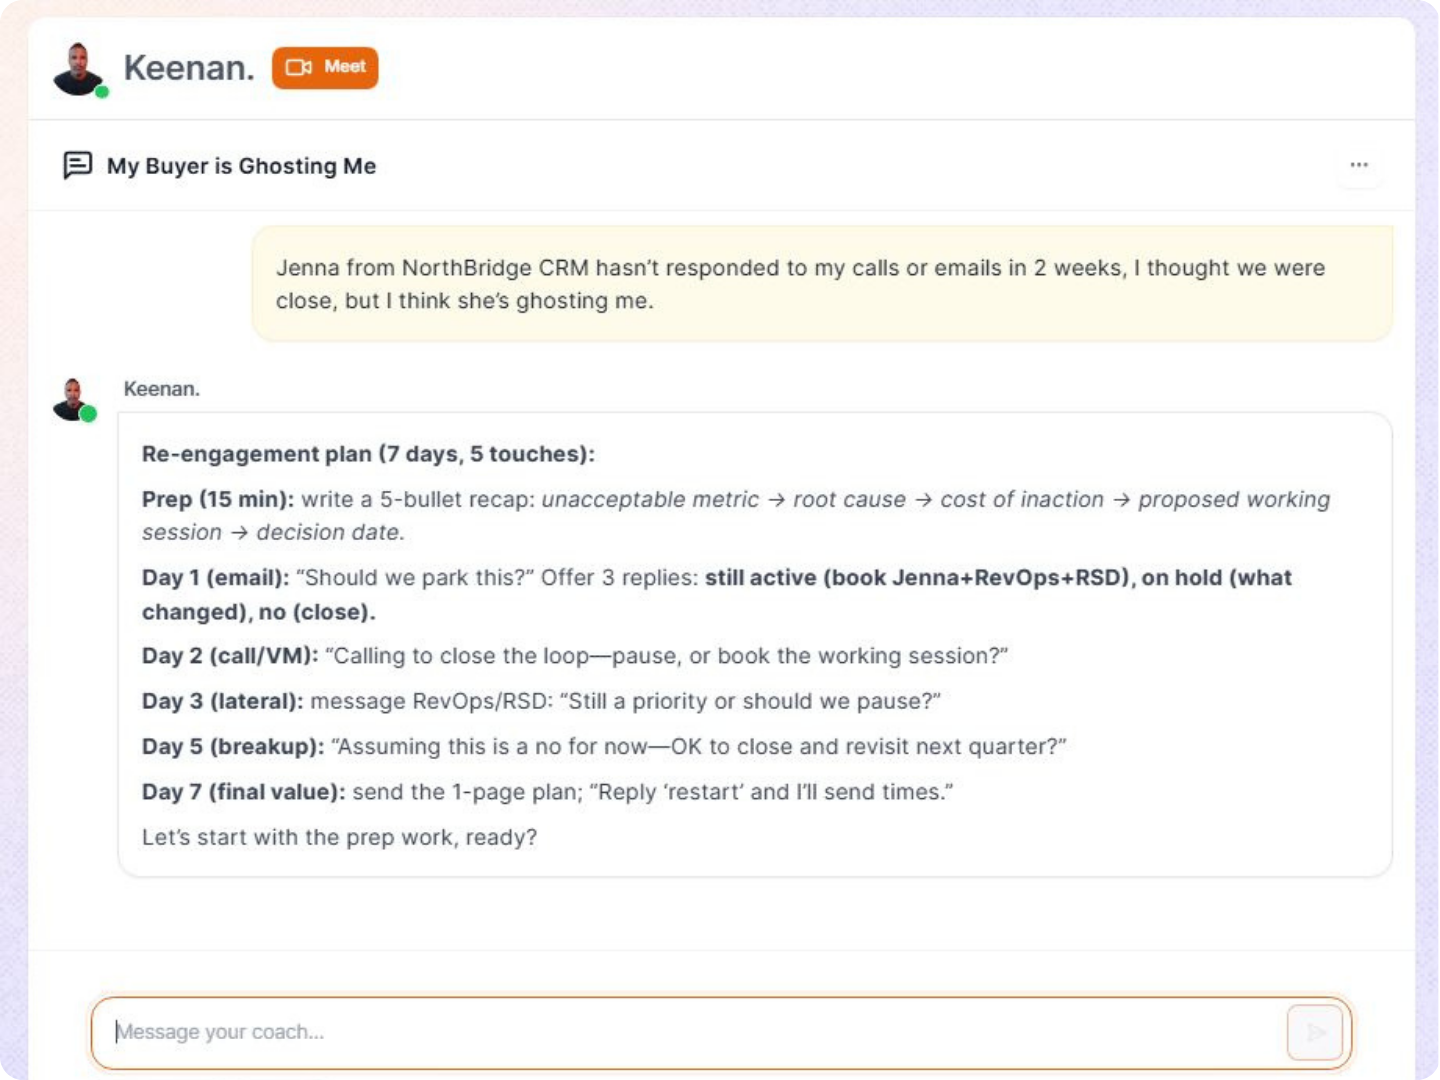Click the send message arrow button
1440x1080 pixels.
[1315, 1032]
